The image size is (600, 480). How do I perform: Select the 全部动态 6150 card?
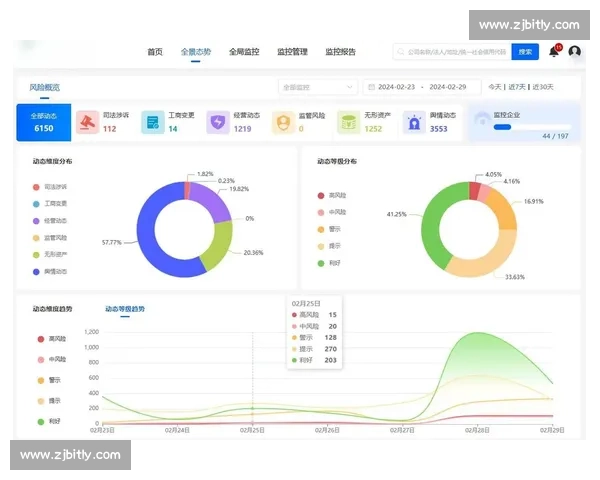tap(43, 122)
